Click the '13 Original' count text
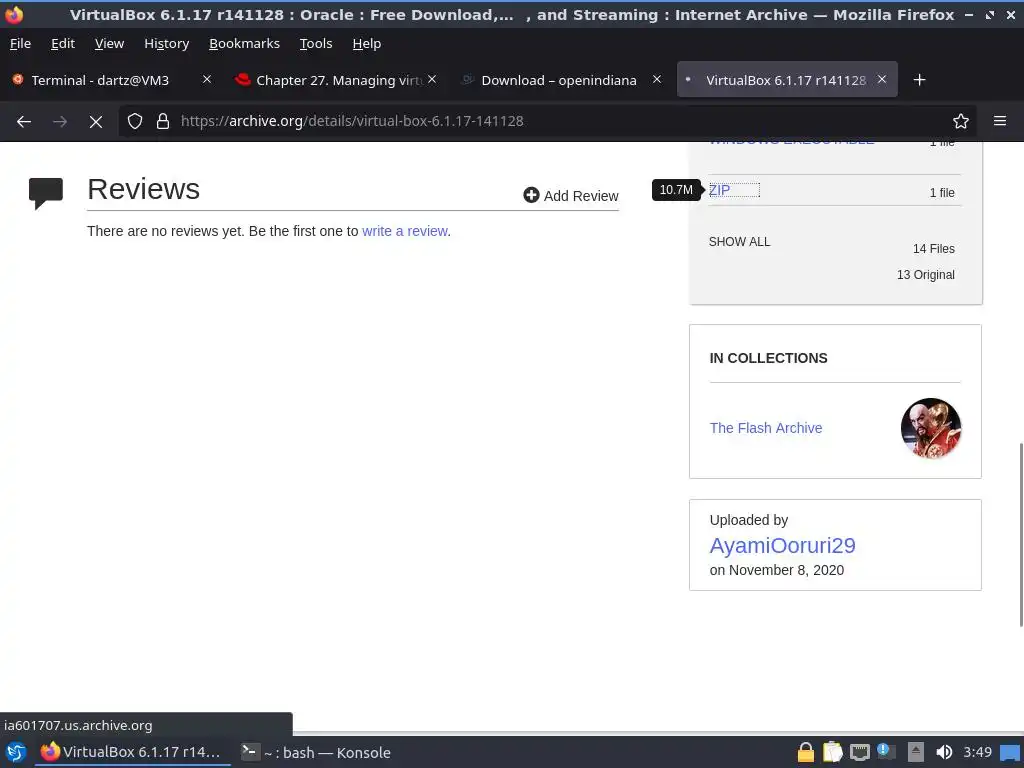Image resolution: width=1024 pixels, height=768 pixels. click(925, 275)
